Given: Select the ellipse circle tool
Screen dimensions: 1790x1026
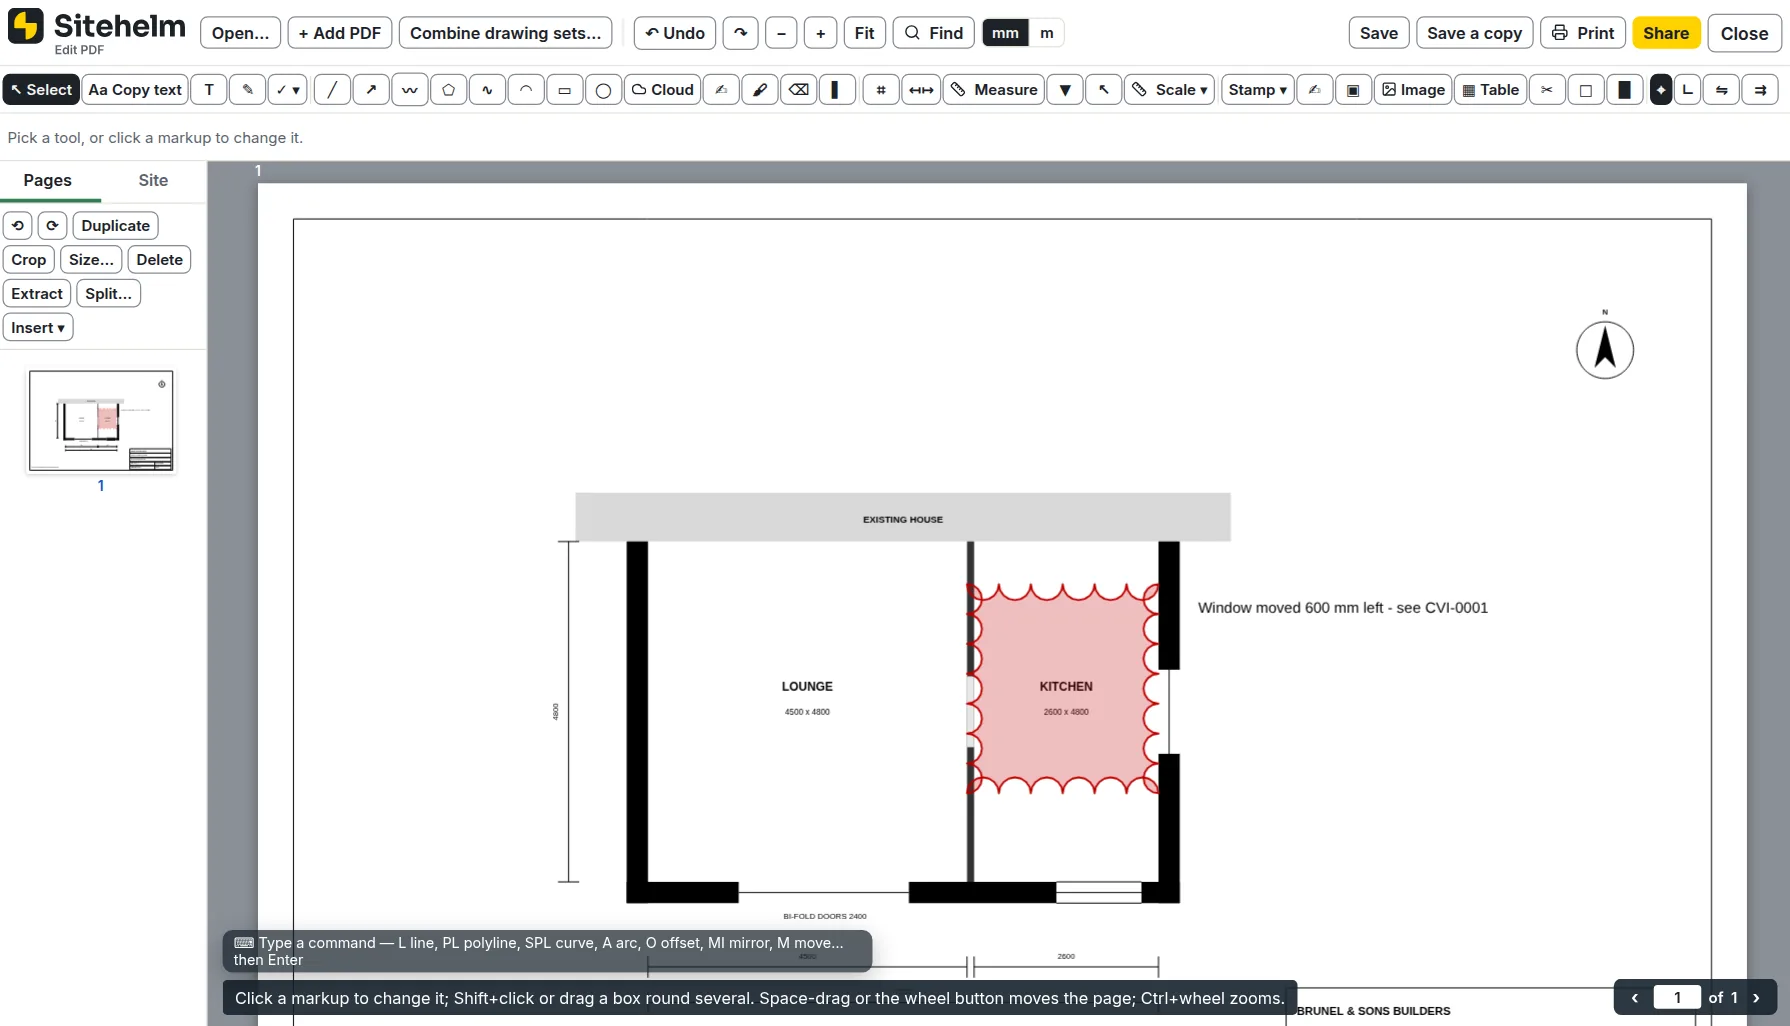Looking at the screenshot, I should coord(603,90).
